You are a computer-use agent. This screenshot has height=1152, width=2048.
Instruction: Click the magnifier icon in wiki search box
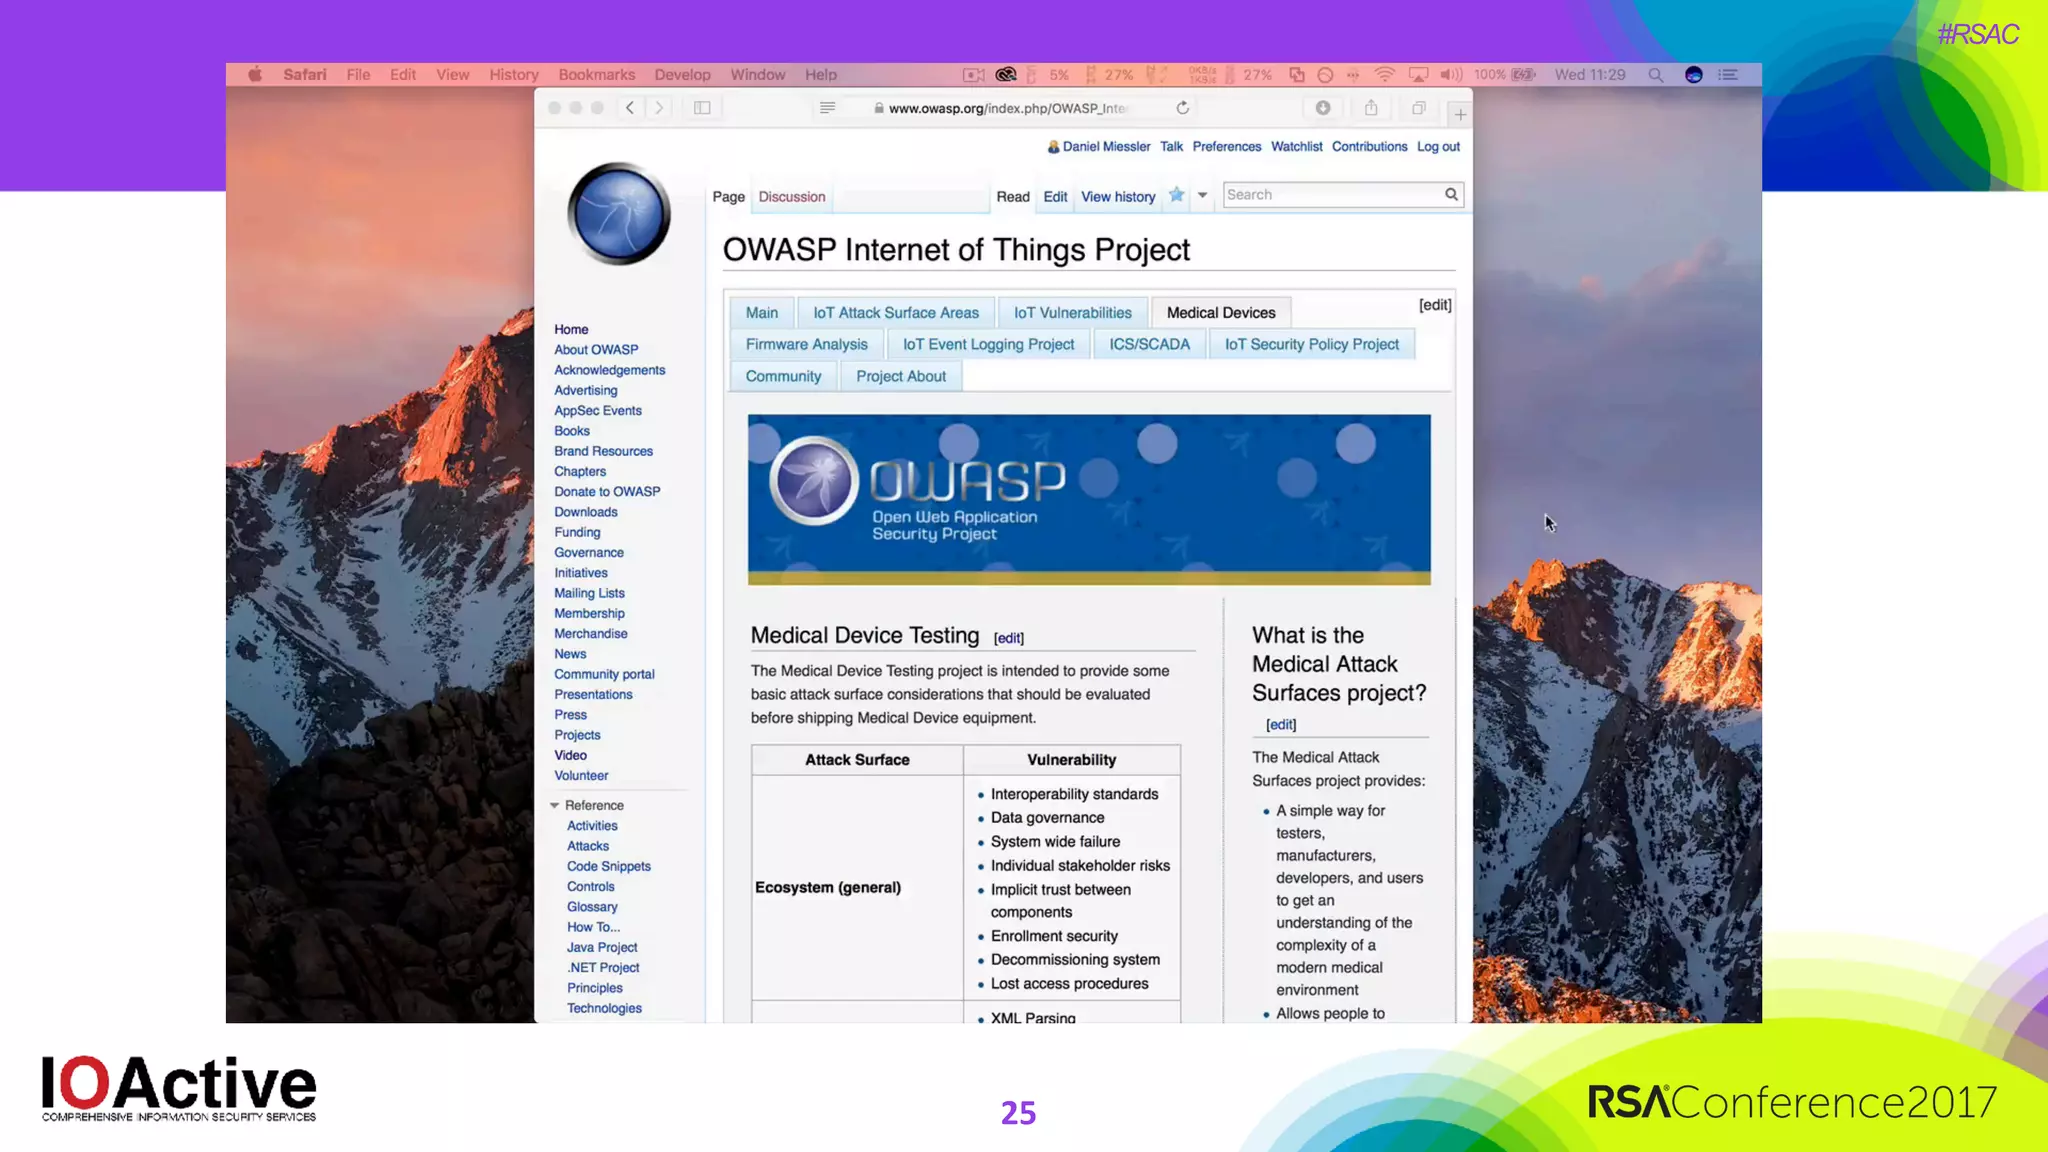tap(1451, 194)
